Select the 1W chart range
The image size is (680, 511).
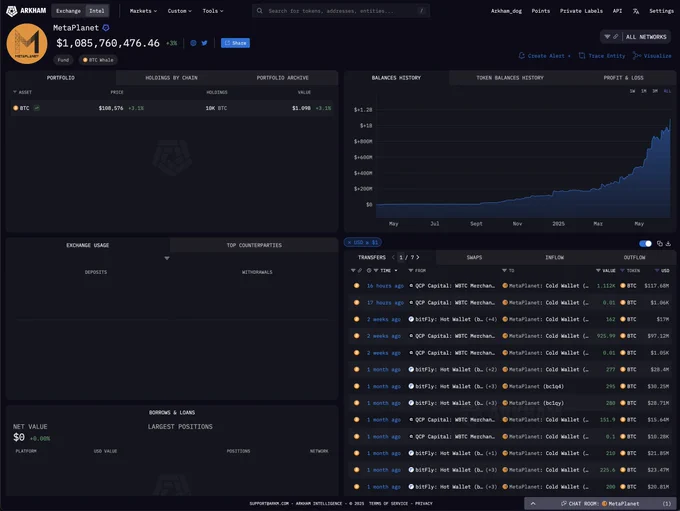(x=632, y=91)
